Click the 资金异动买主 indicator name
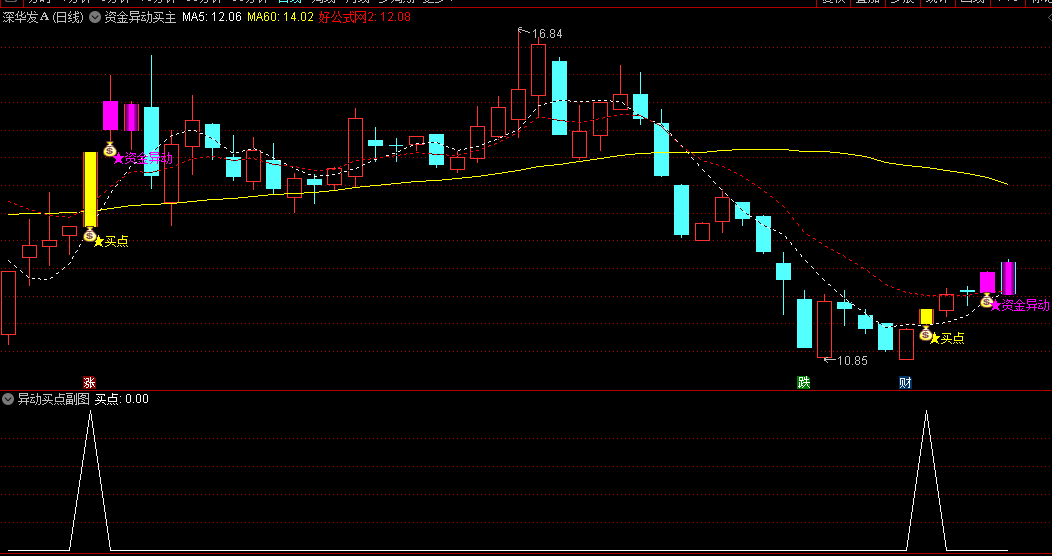Viewport: 1052px width, 556px height. (140, 17)
